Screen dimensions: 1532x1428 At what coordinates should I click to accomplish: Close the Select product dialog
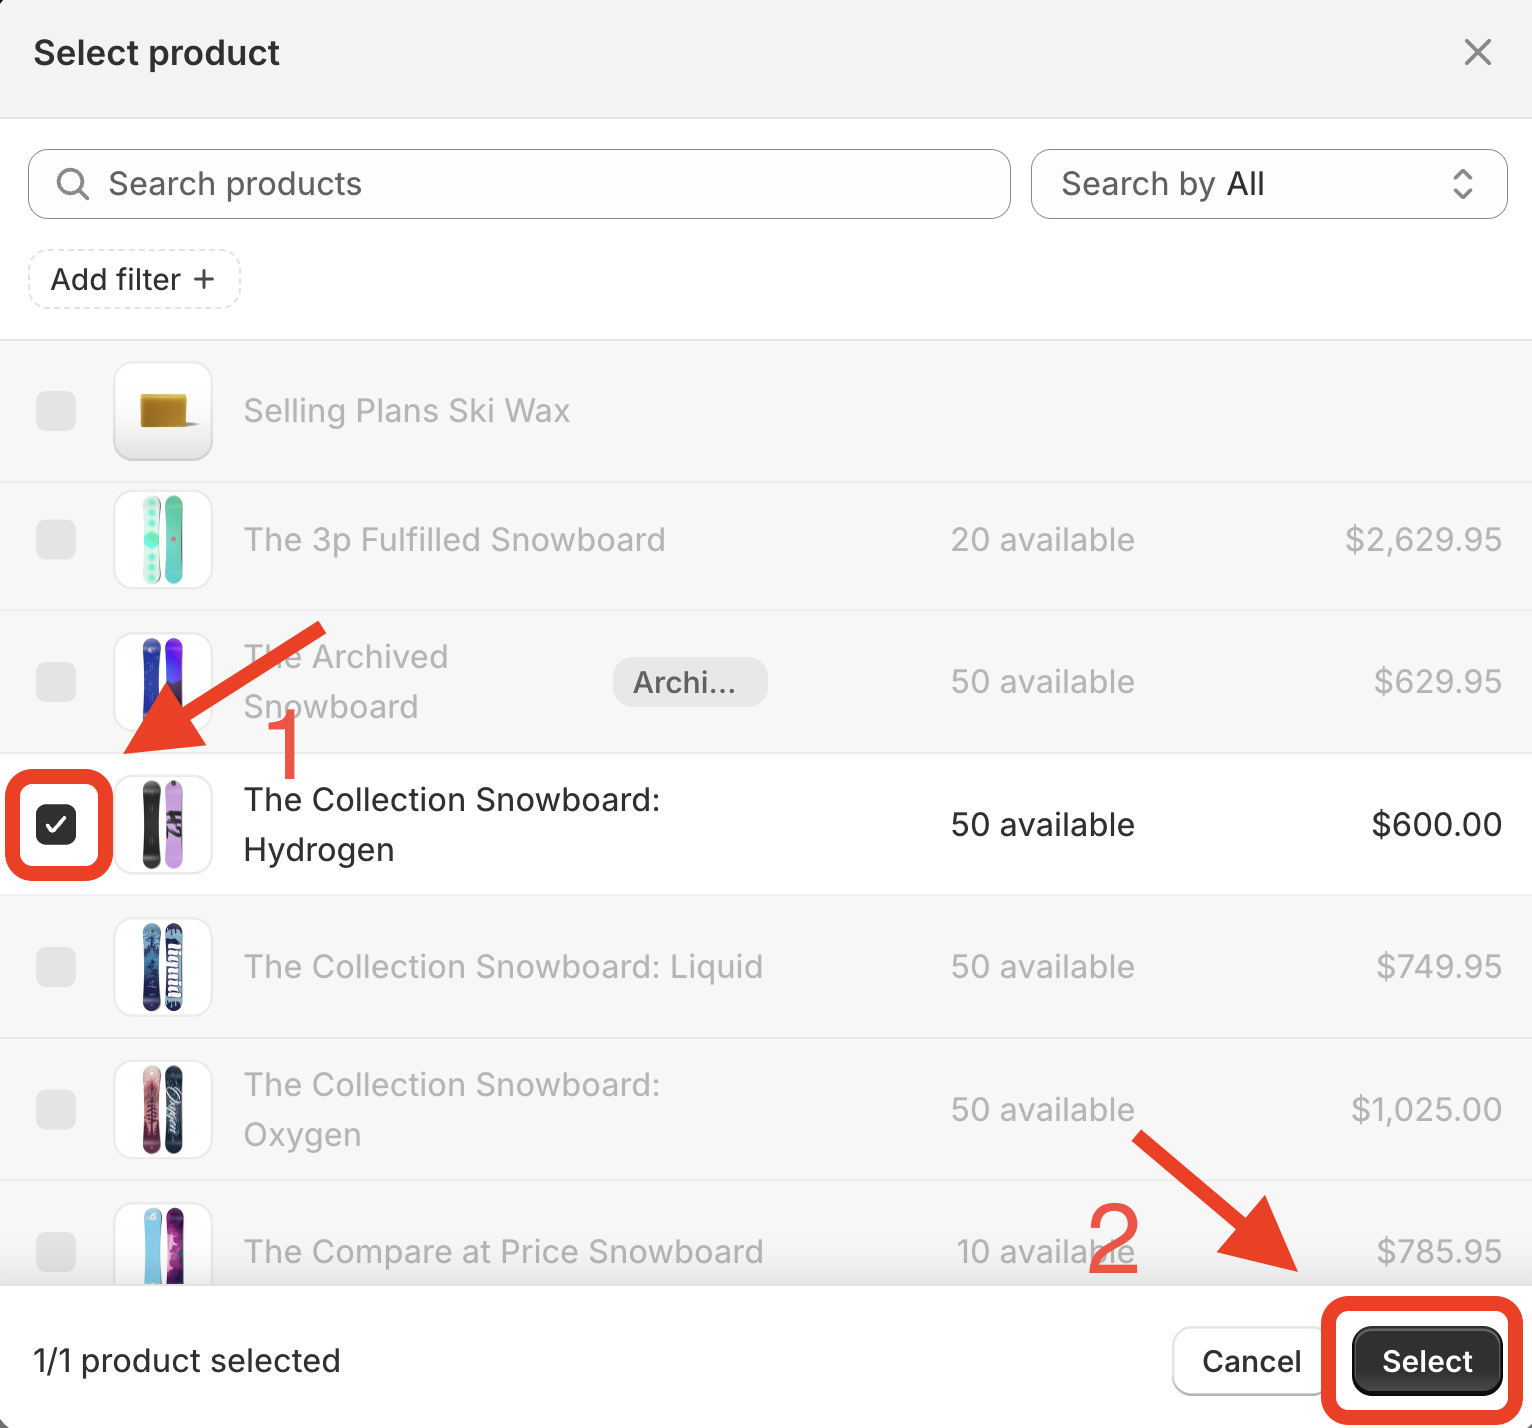(x=1477, y=52)
